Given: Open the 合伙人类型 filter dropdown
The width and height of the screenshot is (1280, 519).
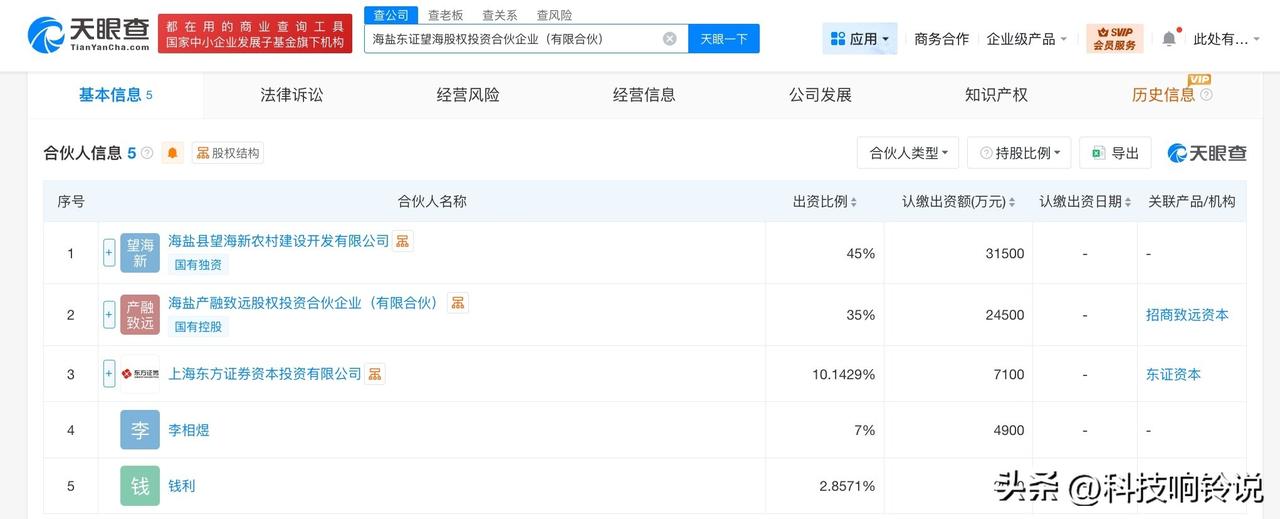Looking at the screenshot, I should (908, 153).
